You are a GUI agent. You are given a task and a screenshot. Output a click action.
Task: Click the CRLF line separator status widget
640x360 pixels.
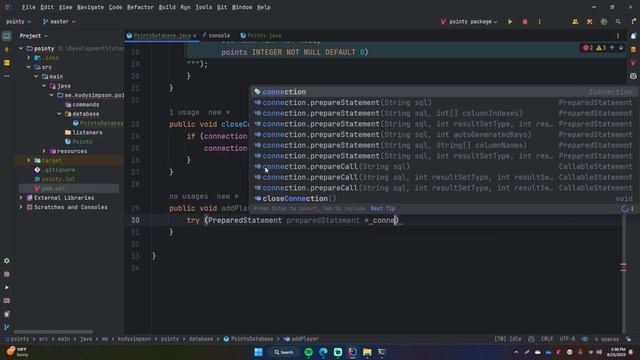coord(547,339)
